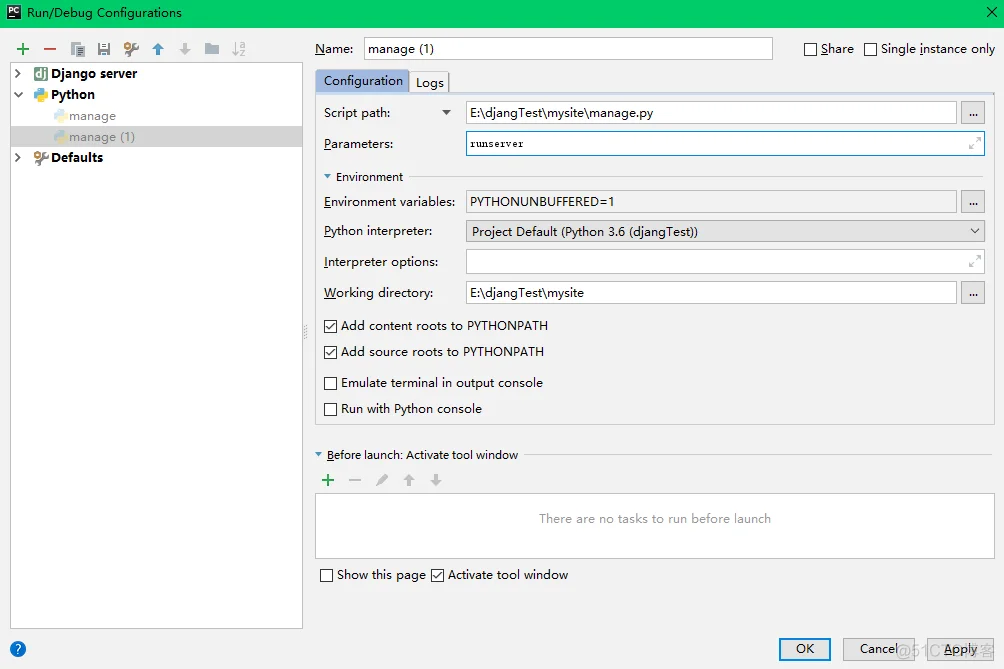This screenshot has height=669, width=1004.
Task: Expand the Interpreter options field
Action: tap(975, 262)
